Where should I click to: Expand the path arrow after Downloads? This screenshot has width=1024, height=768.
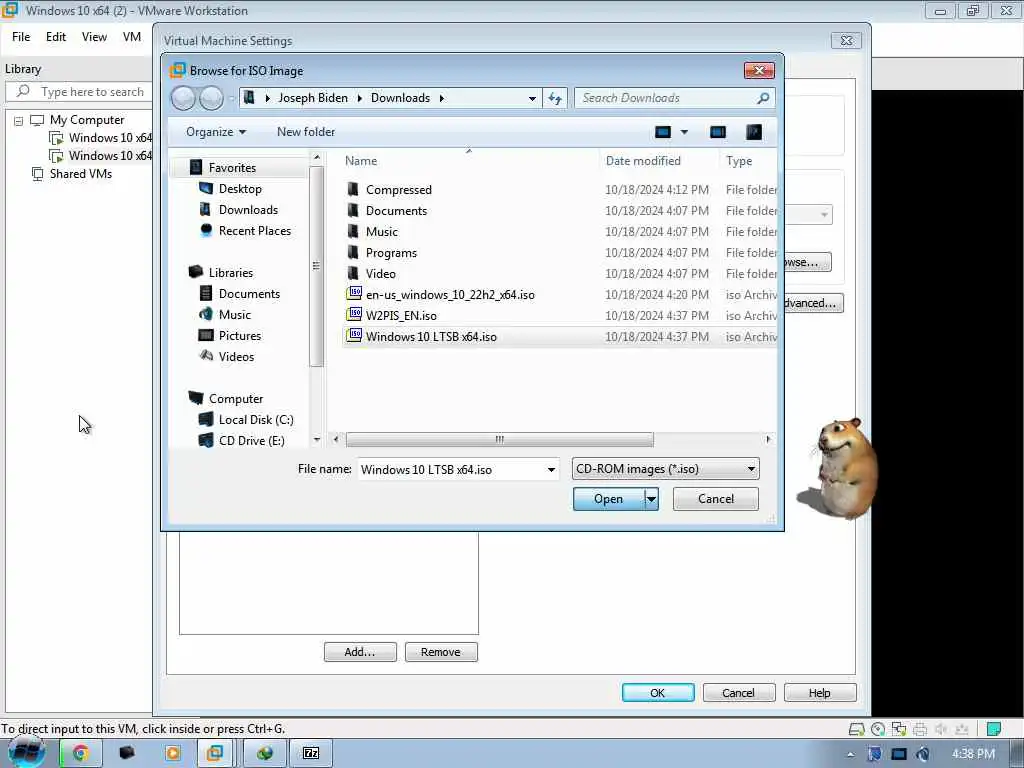tap(442, 98)
